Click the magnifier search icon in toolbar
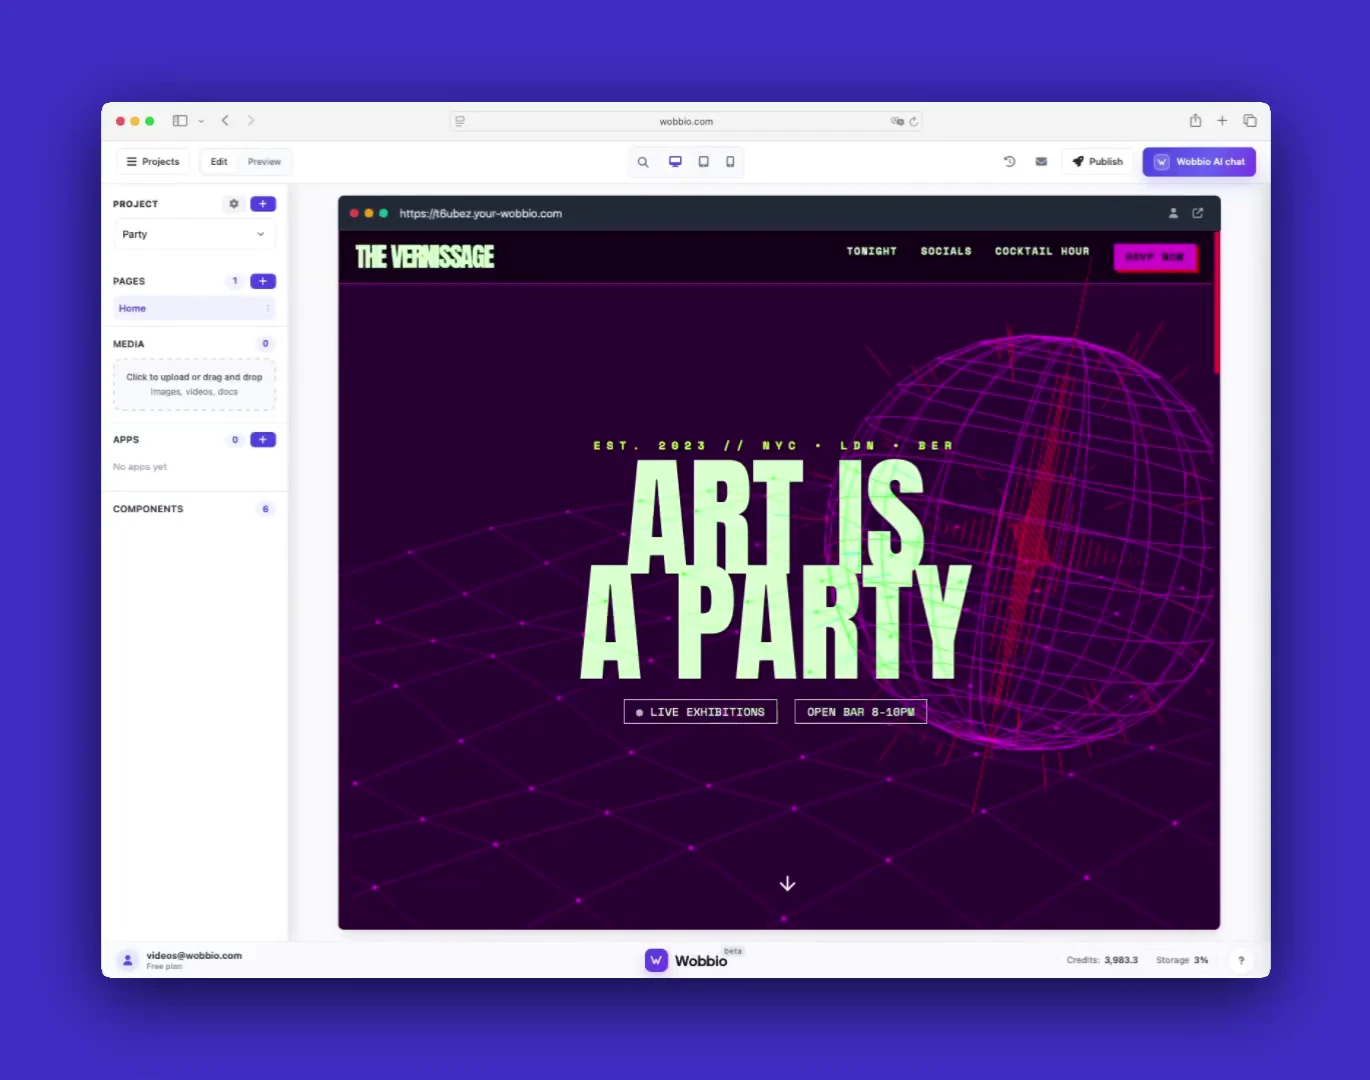Viewport: 1370px width, 1080px height. point(643,161)
